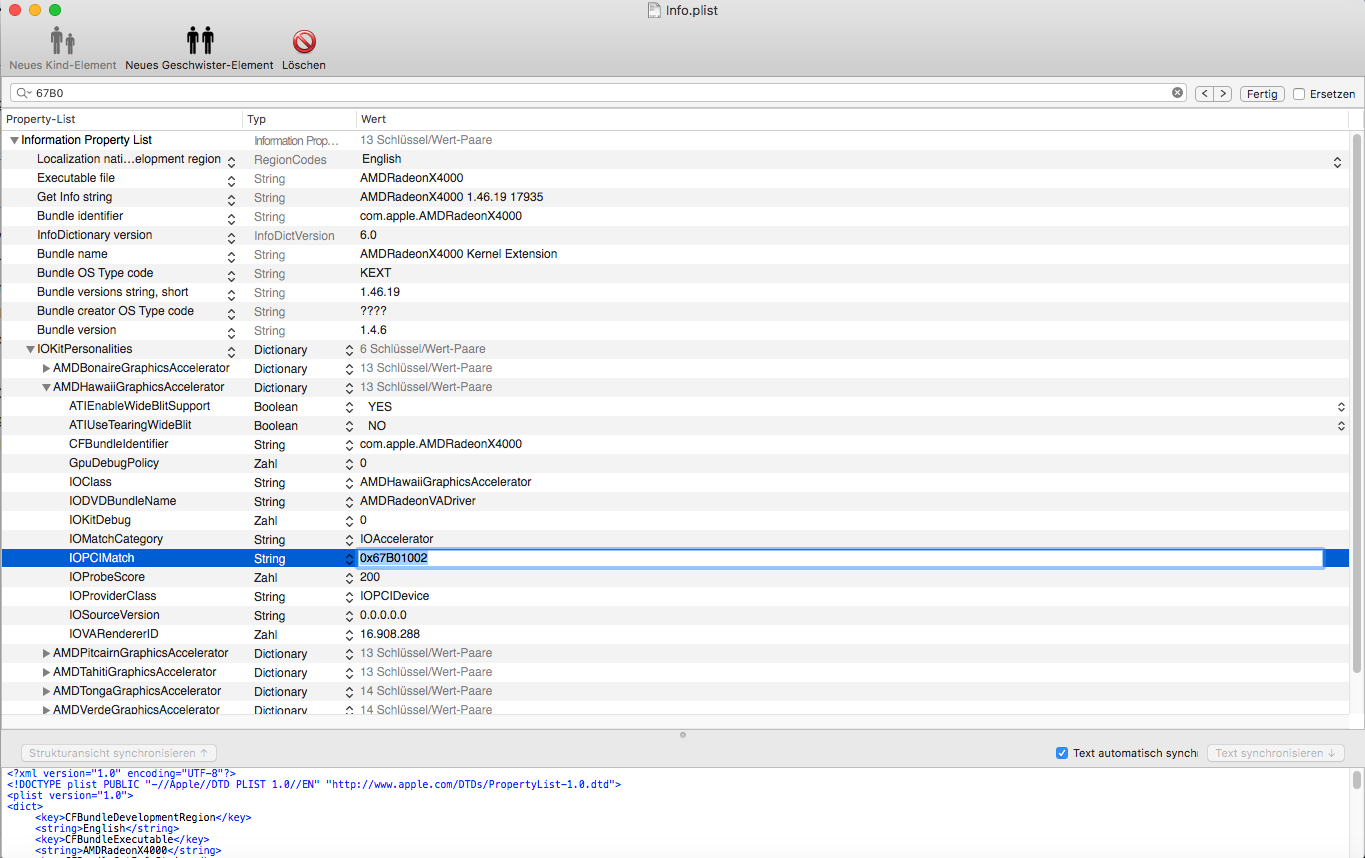Expand the AMDTahitiGraphicsAccelerator dictionary

(x=47, y=673)
